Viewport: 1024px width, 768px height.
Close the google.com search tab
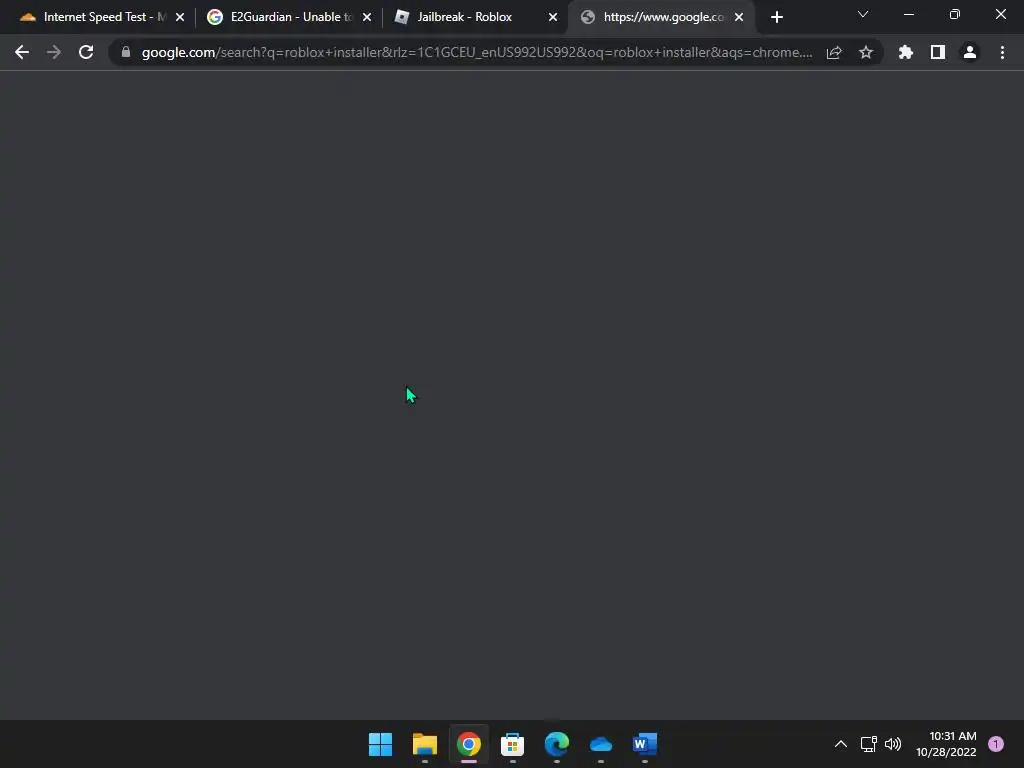[x=739, y=18]
